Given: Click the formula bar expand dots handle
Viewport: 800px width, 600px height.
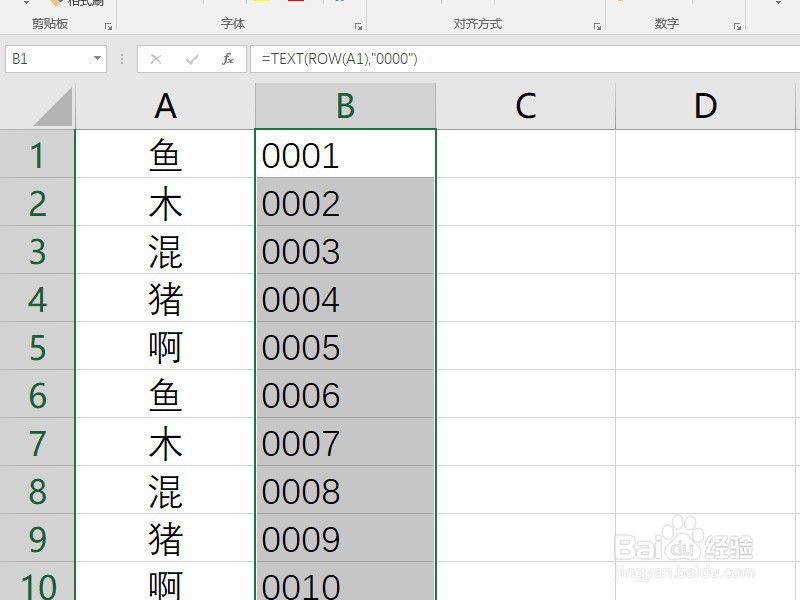Looking at the screenshot, I should (121, 59).
